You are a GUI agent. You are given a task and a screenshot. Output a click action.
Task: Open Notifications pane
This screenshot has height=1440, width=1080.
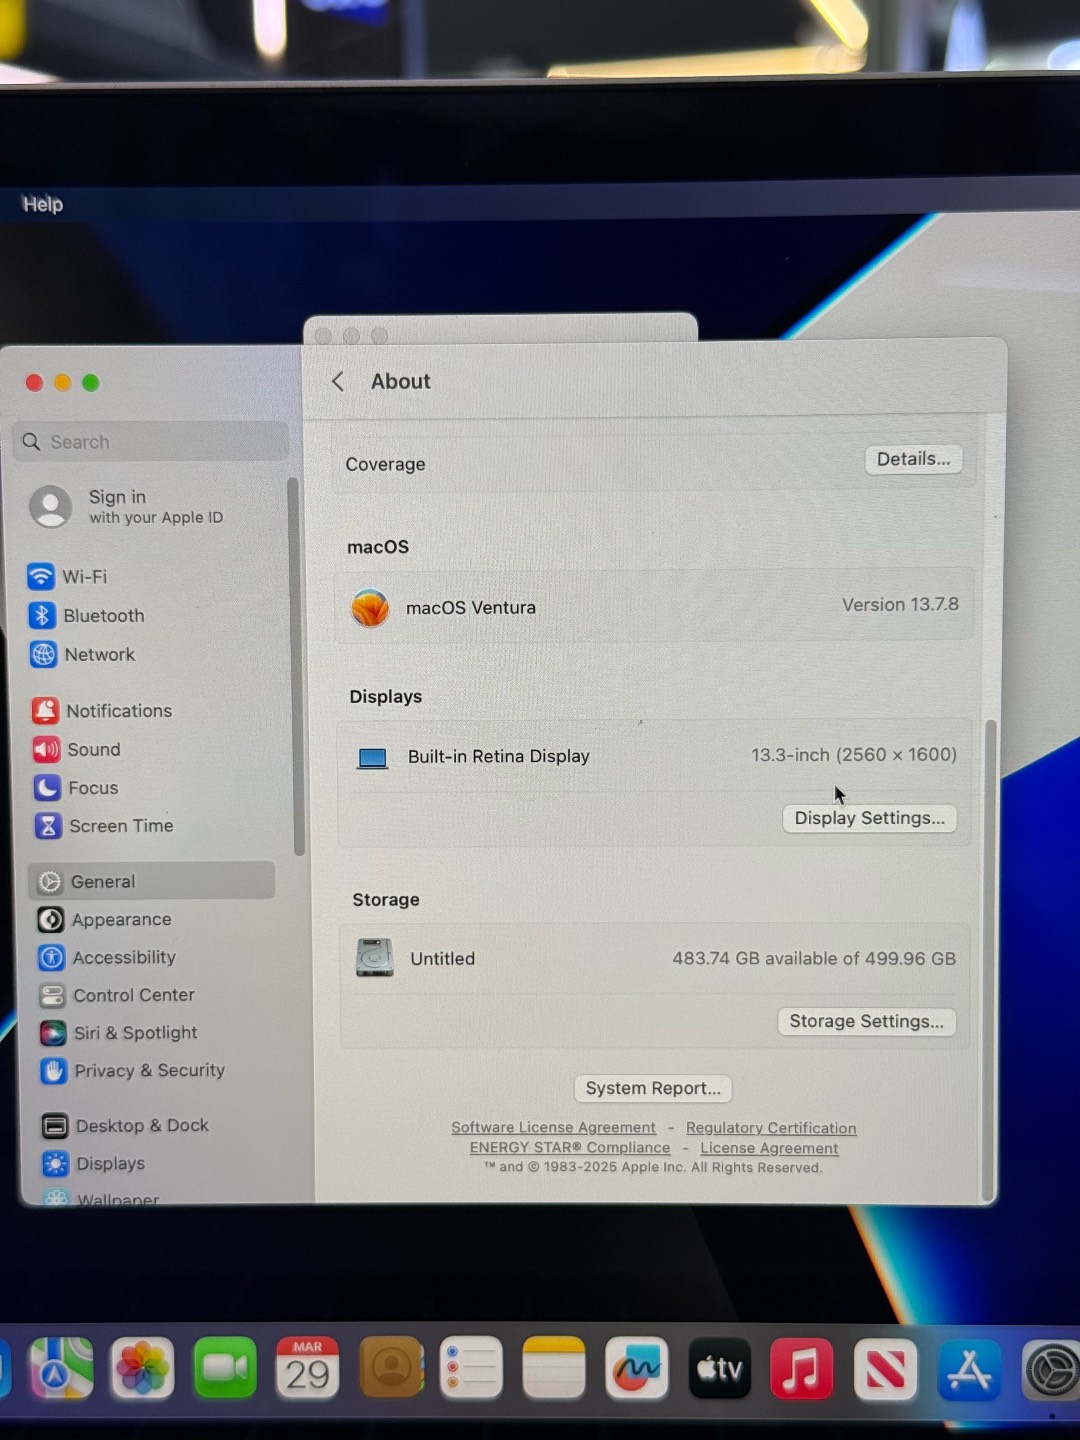(x=102, y=711)
